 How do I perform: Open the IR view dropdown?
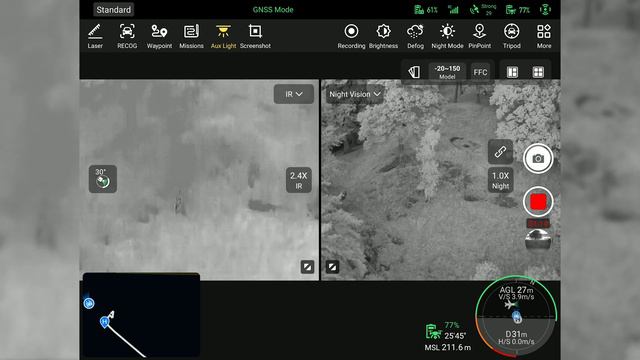pos(294,94)
